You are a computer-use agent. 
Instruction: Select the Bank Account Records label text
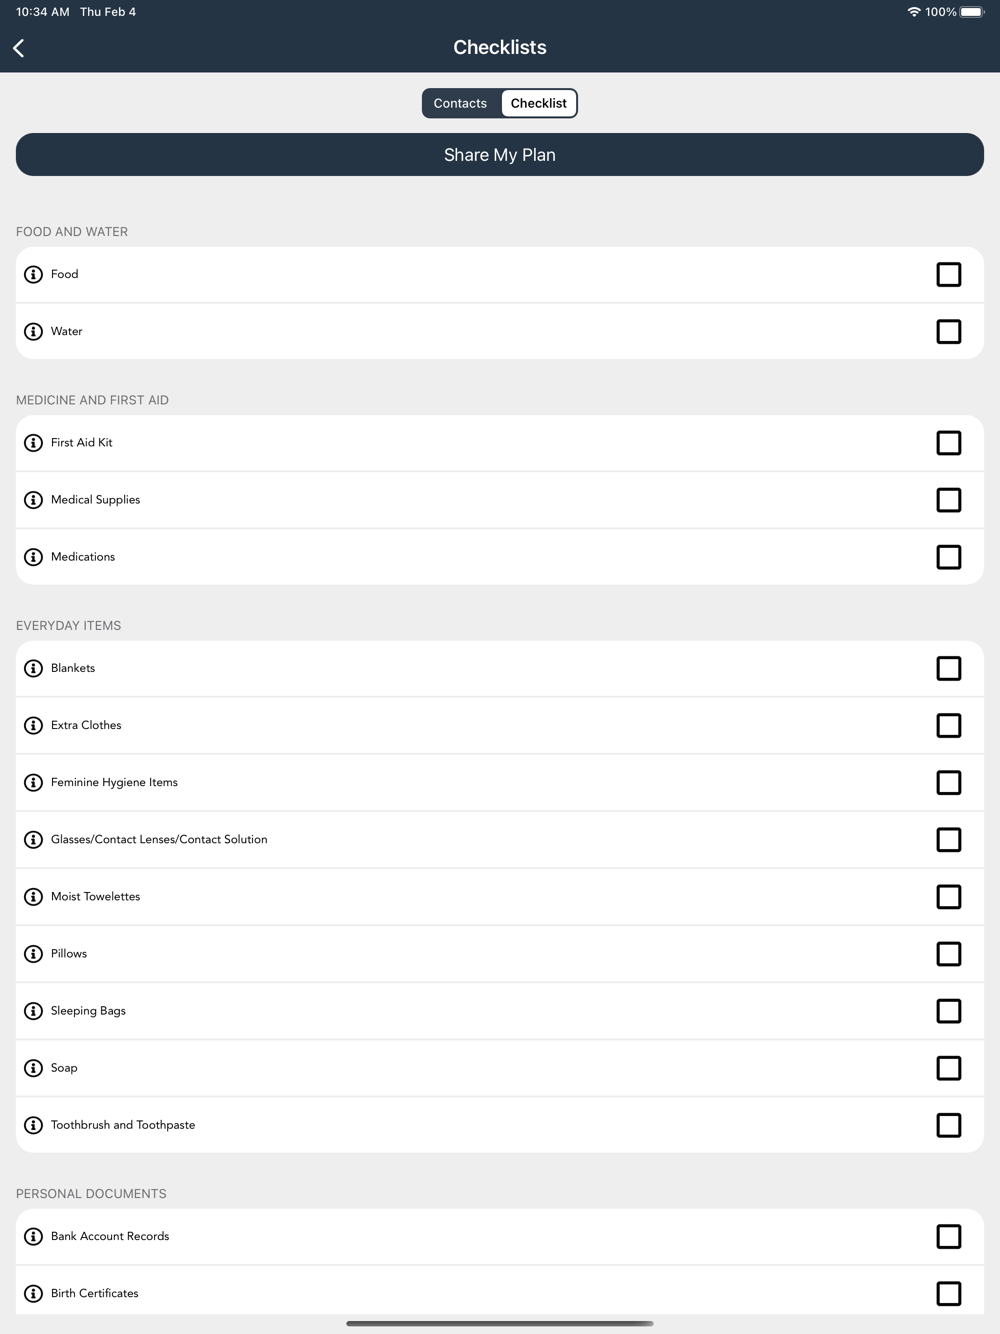[x=110, y=1236]
